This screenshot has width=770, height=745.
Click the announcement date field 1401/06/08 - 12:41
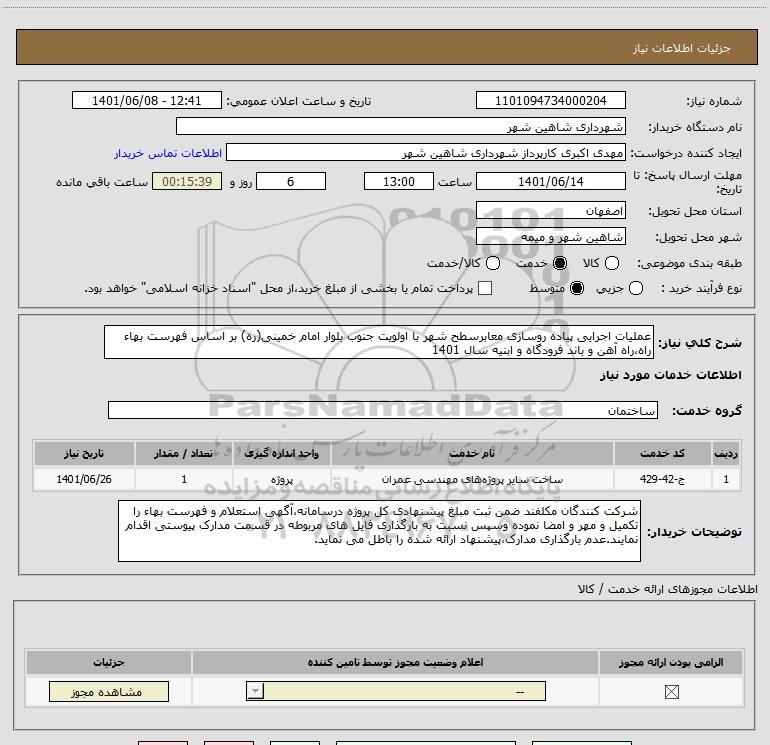147,100
